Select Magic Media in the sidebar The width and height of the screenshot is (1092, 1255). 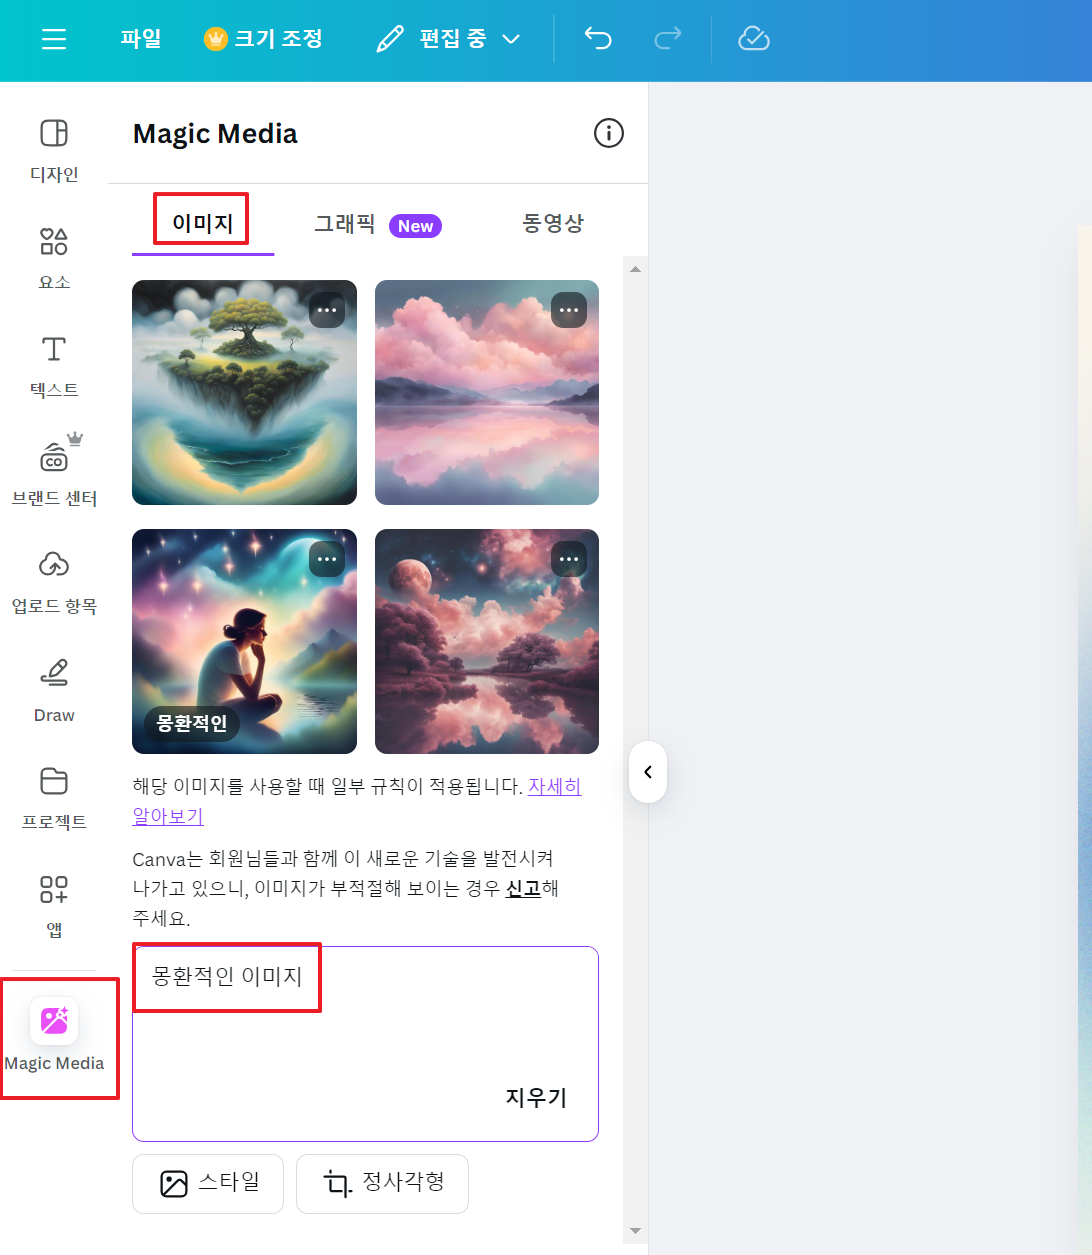point(54,1037)
